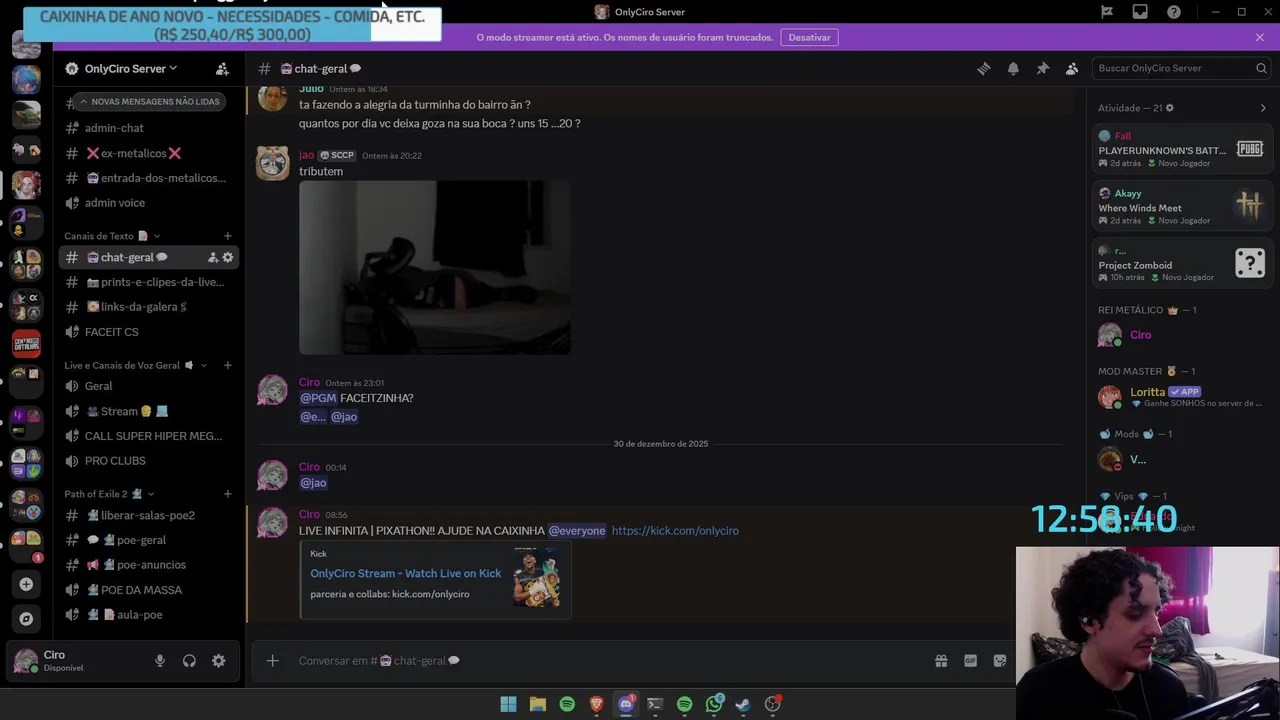1280x720 pixels.
Task: Open Brave browser in taskbar
Action: pyautogui.click(x=596, y=704)
